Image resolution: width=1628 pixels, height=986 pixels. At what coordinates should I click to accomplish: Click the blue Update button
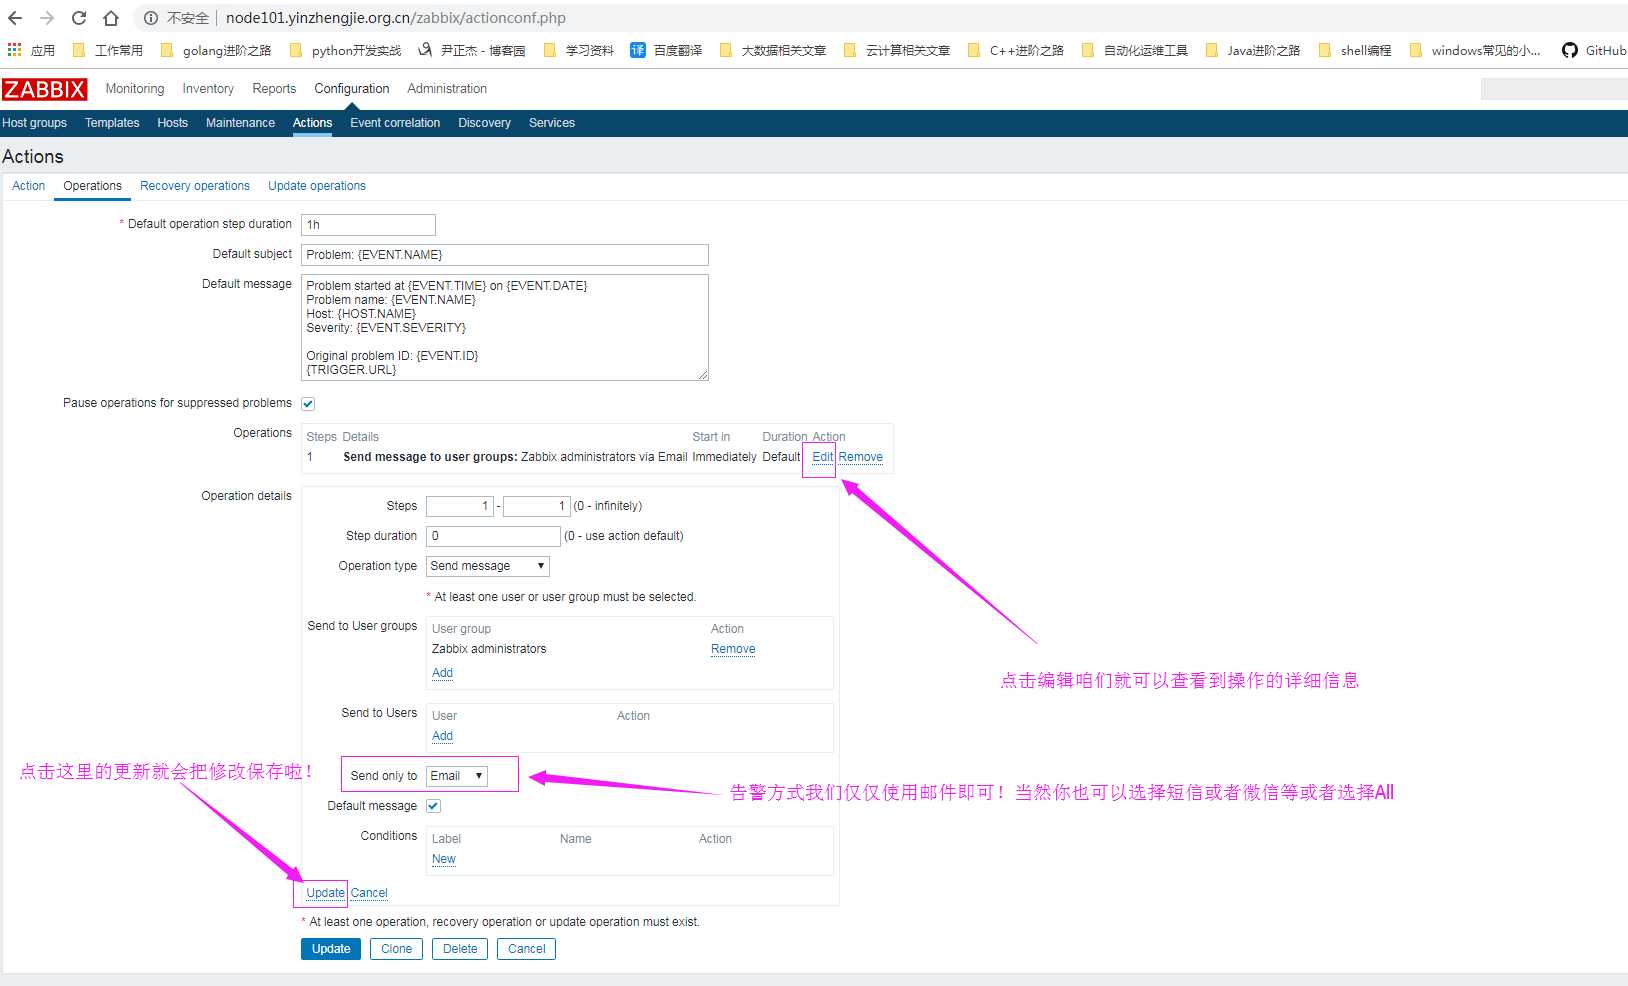point(331,949)
